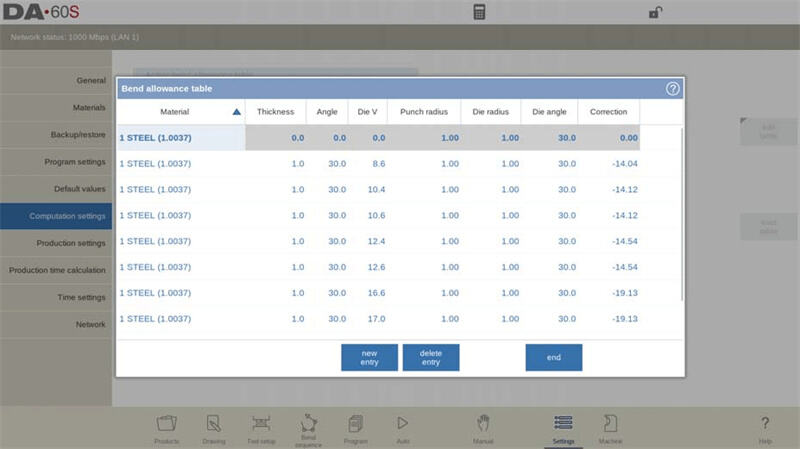Viewport: 800px width, 449px height.
Task: Sort the table by the Material column arrow
Action: point(236,112)
